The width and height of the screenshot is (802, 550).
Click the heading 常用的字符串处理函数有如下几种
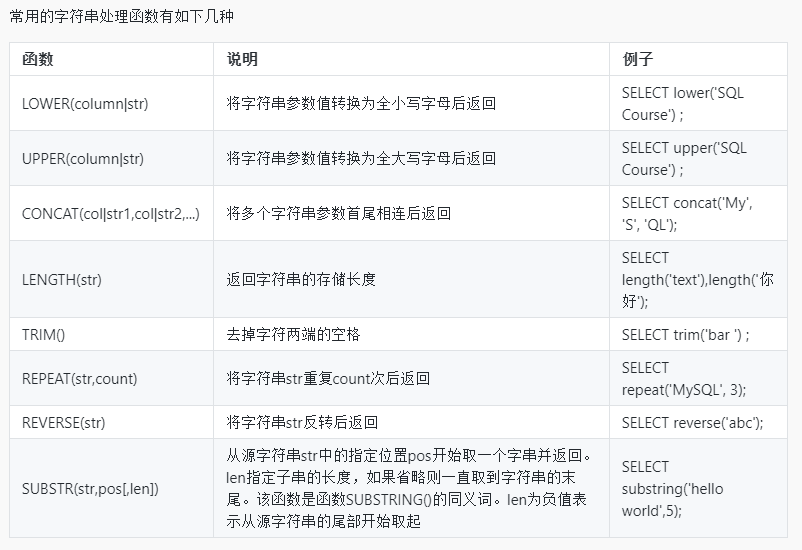[123, 17]
